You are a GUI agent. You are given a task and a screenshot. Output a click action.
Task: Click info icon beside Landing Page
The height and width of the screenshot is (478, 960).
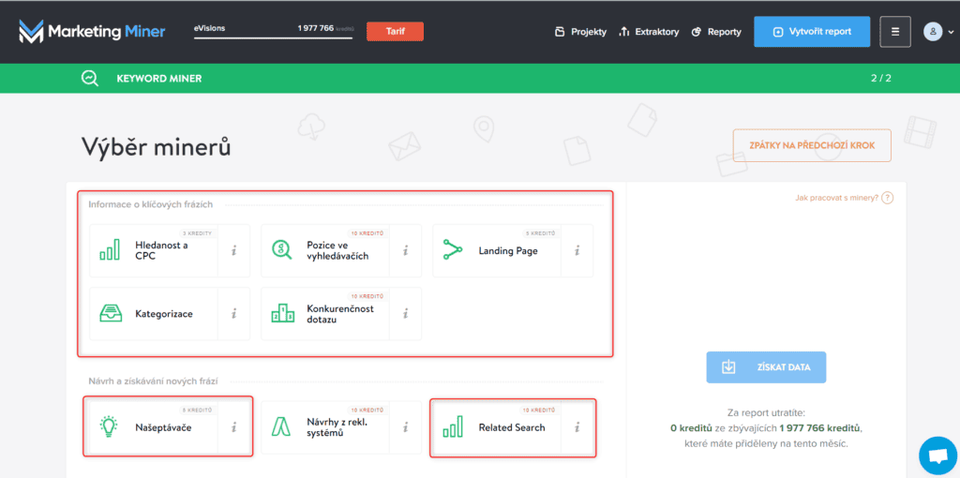[x=577, y=251]
